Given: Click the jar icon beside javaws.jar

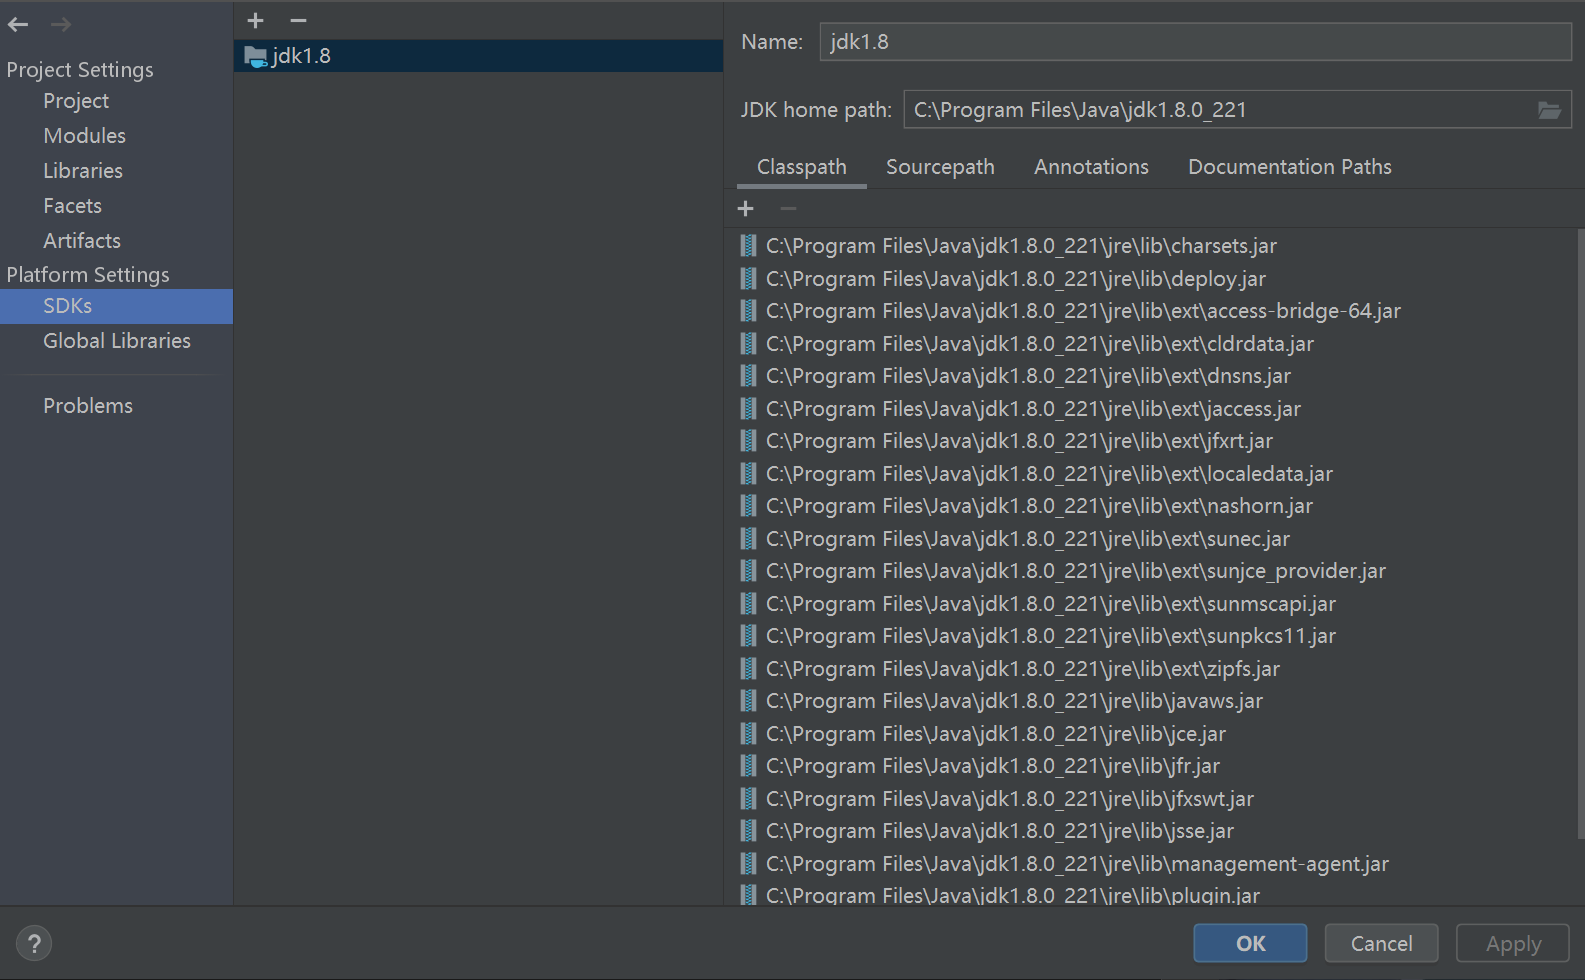Looking at the screenshot, I should point(748,701).
